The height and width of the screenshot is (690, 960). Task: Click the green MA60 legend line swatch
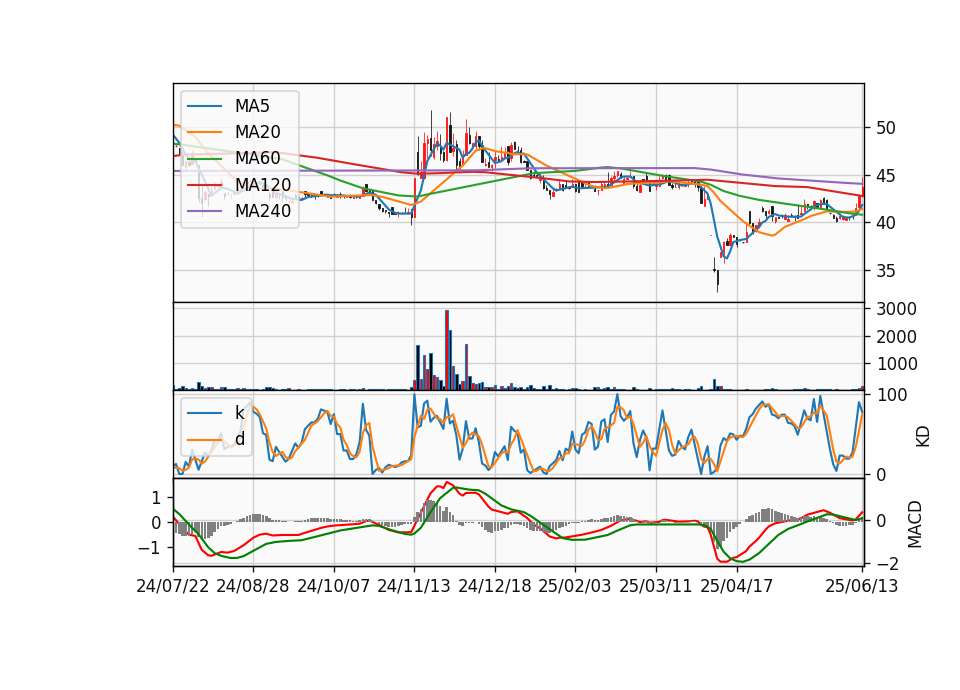point(204,159)
